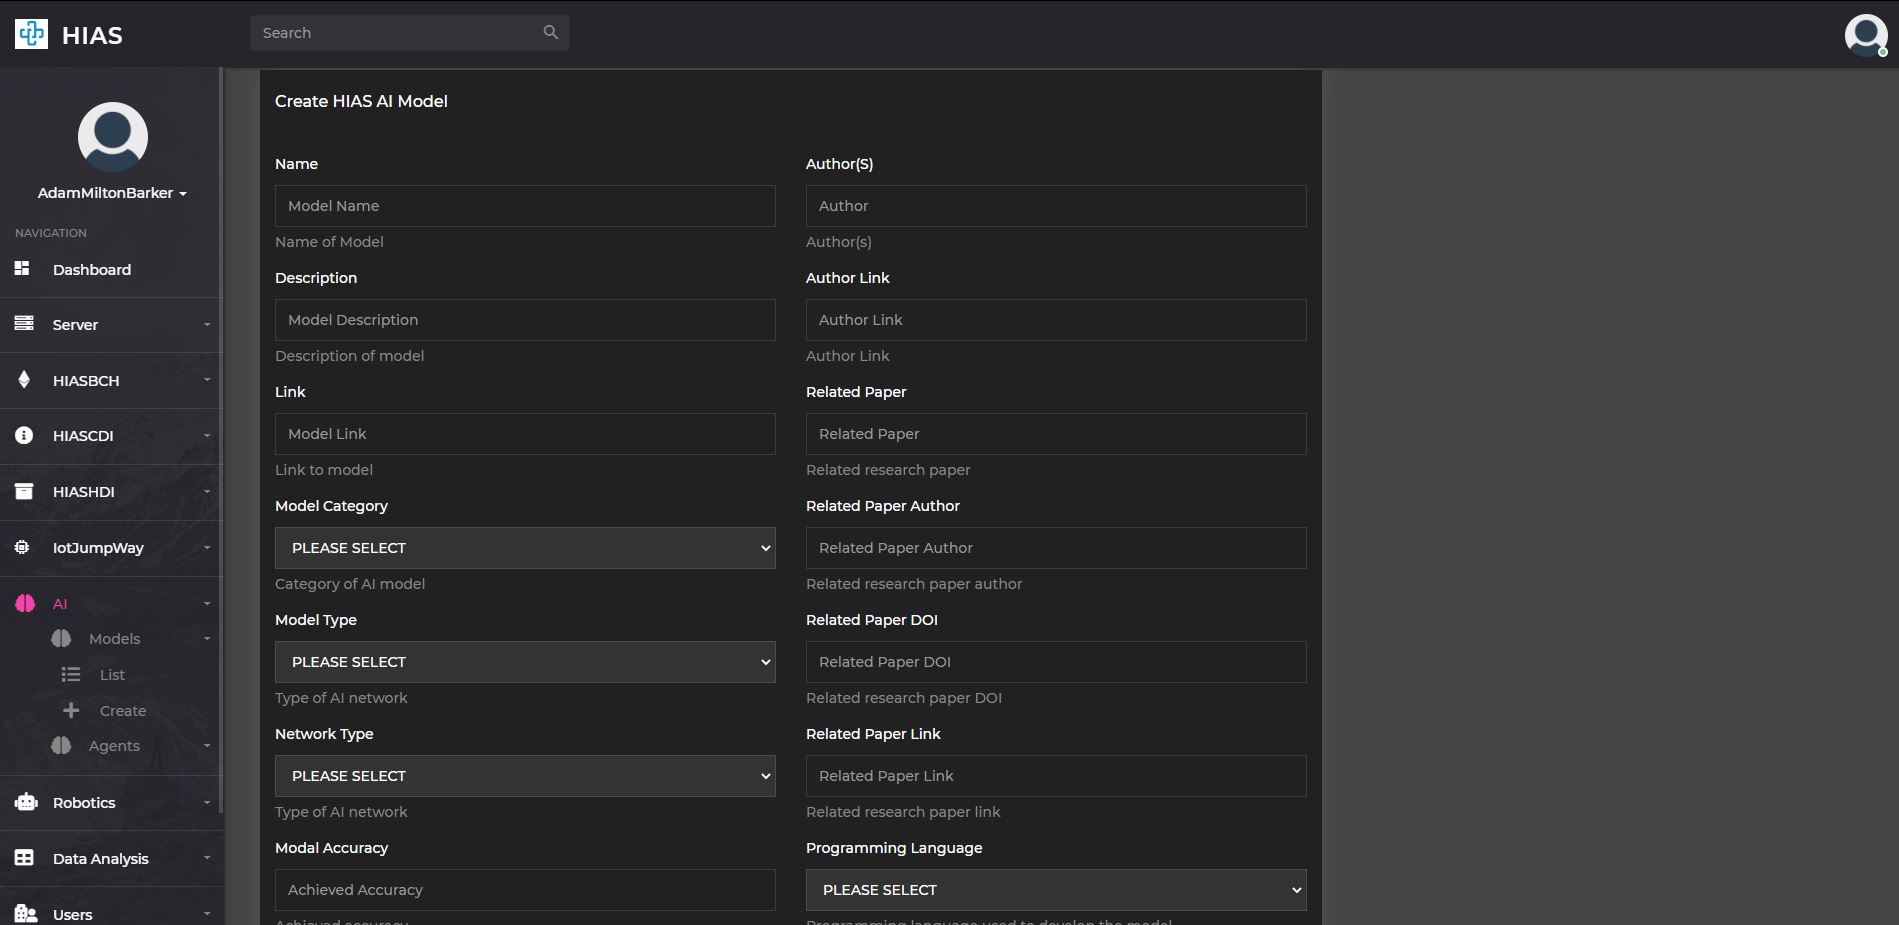Click the Model Description input field
Image resolution: width=1899 pixels, height=925 pixels.
click(x=525, y=320)
